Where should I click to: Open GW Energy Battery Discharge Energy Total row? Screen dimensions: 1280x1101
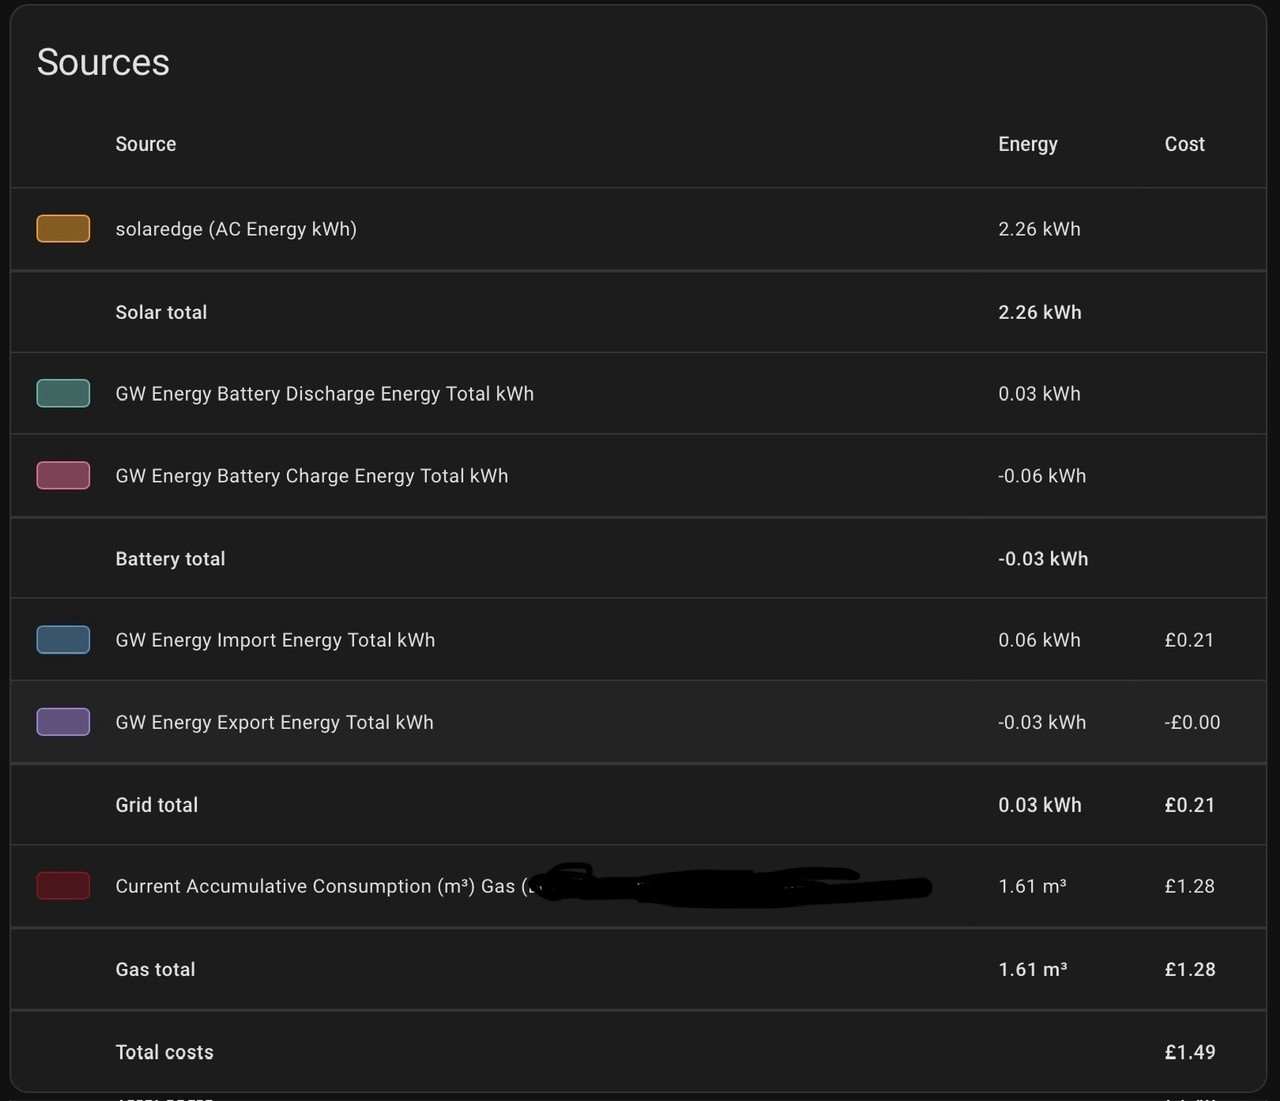[639, 393]
